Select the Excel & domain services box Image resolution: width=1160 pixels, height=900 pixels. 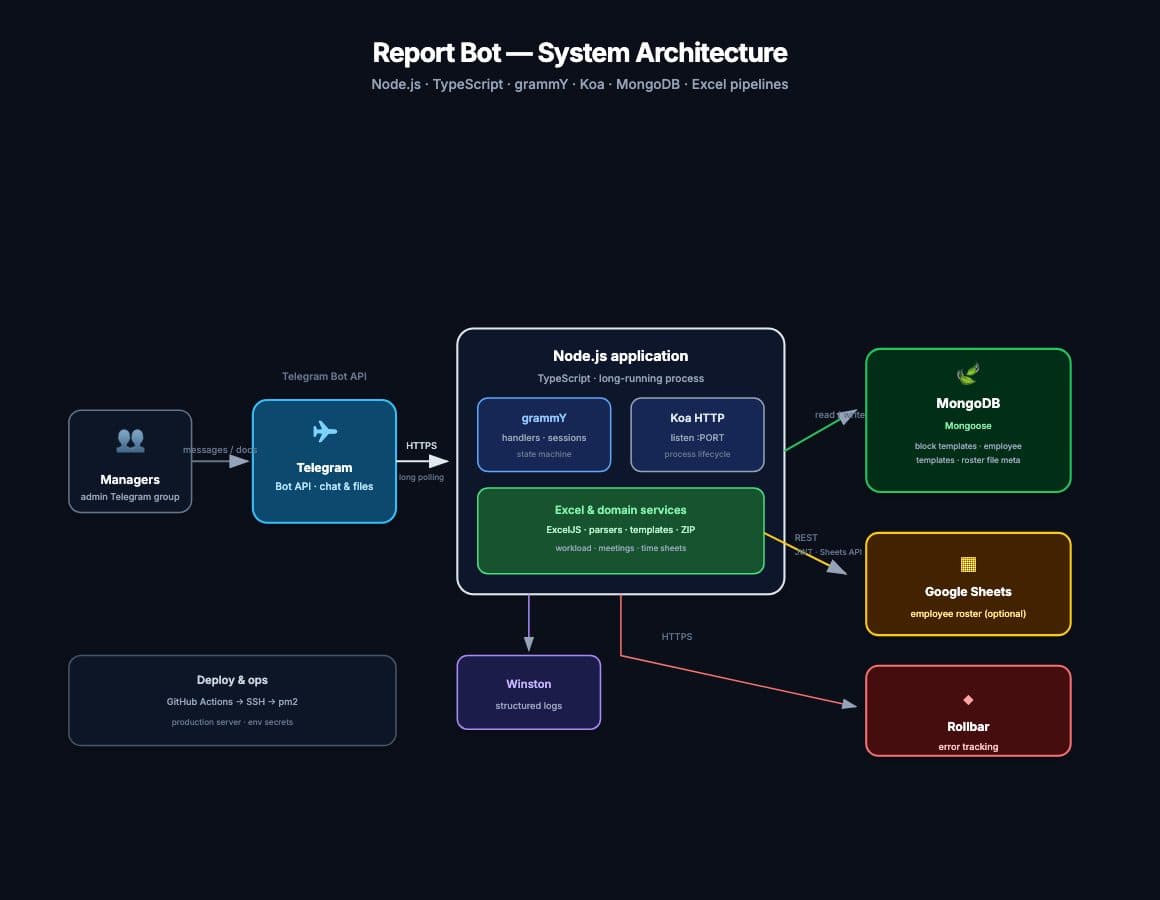pyautogui.click(x=621, y=531)
